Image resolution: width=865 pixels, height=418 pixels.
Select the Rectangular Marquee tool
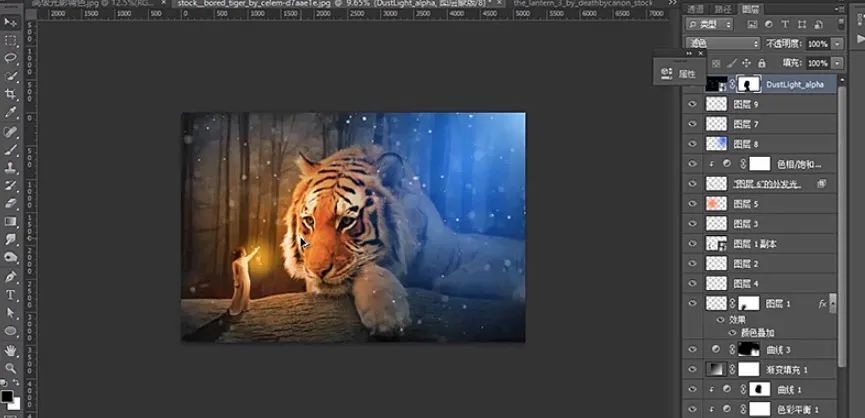point(11,39)
